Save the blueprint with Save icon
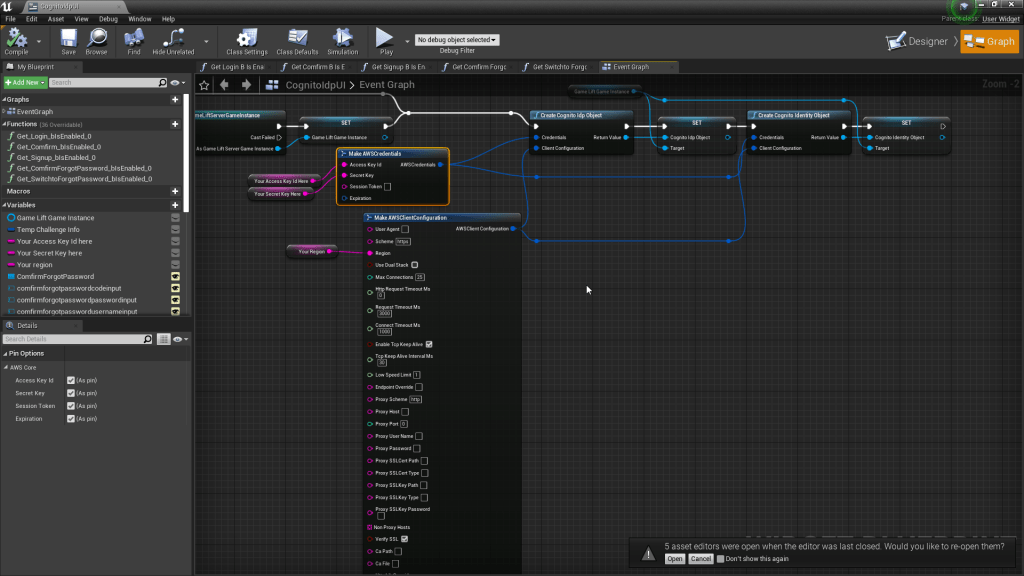Viewport: 1024px width, 576px height. [x=68, y=39]
